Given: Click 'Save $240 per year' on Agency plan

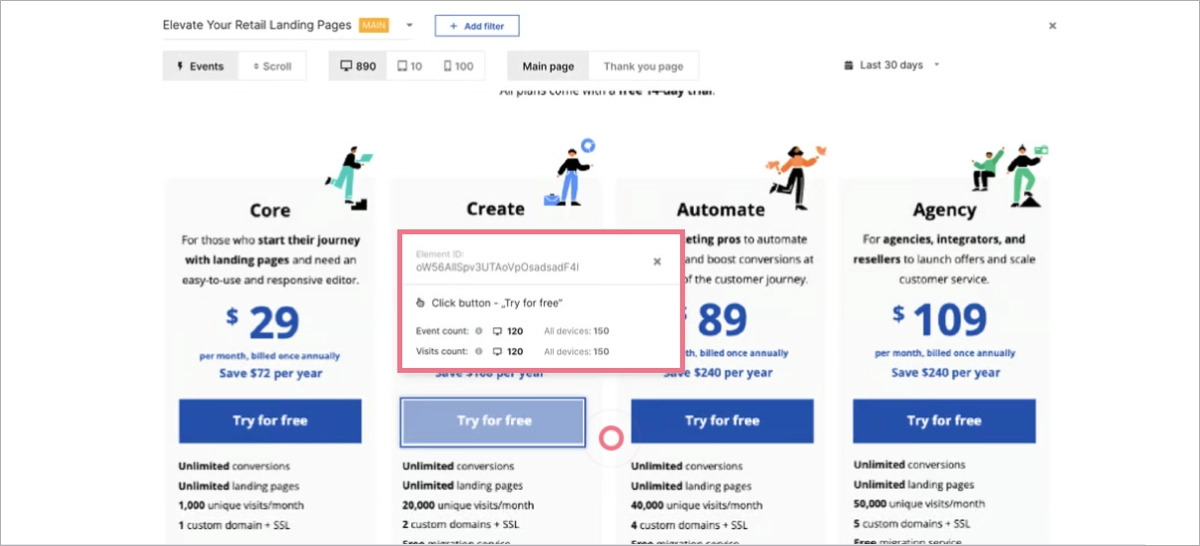Looking at the screenshot, I should pyautogui.click(x=944, y=373).
